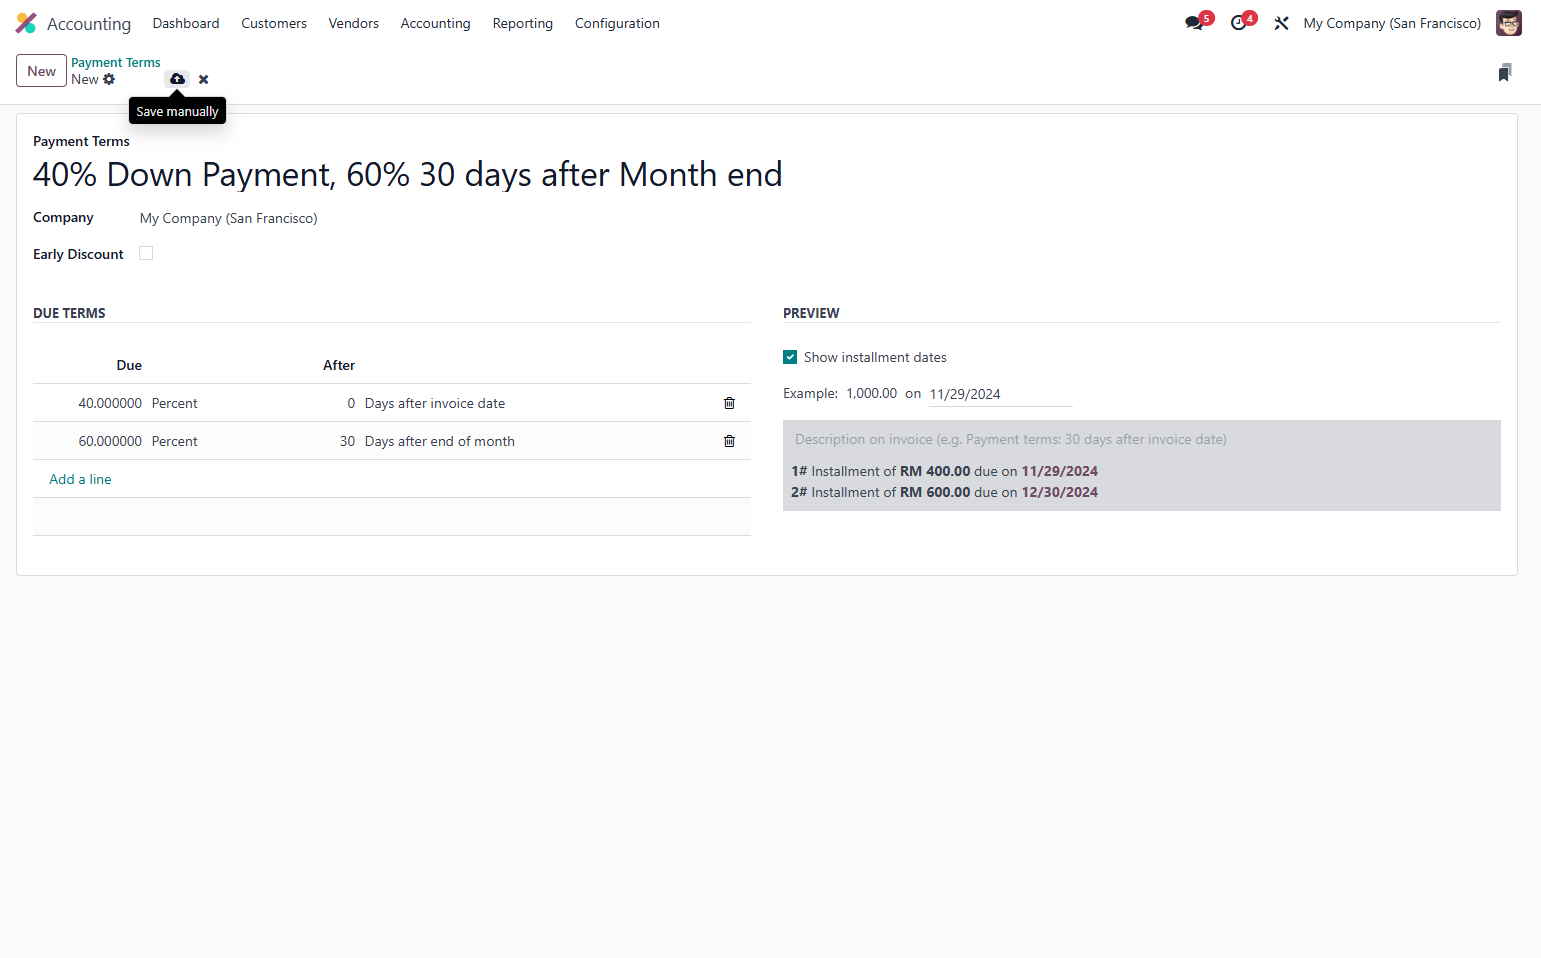The height and width of the screenshot is (958, 1541).
Task: Edit the 40.000000 due value
Action: tap(110, 403)
